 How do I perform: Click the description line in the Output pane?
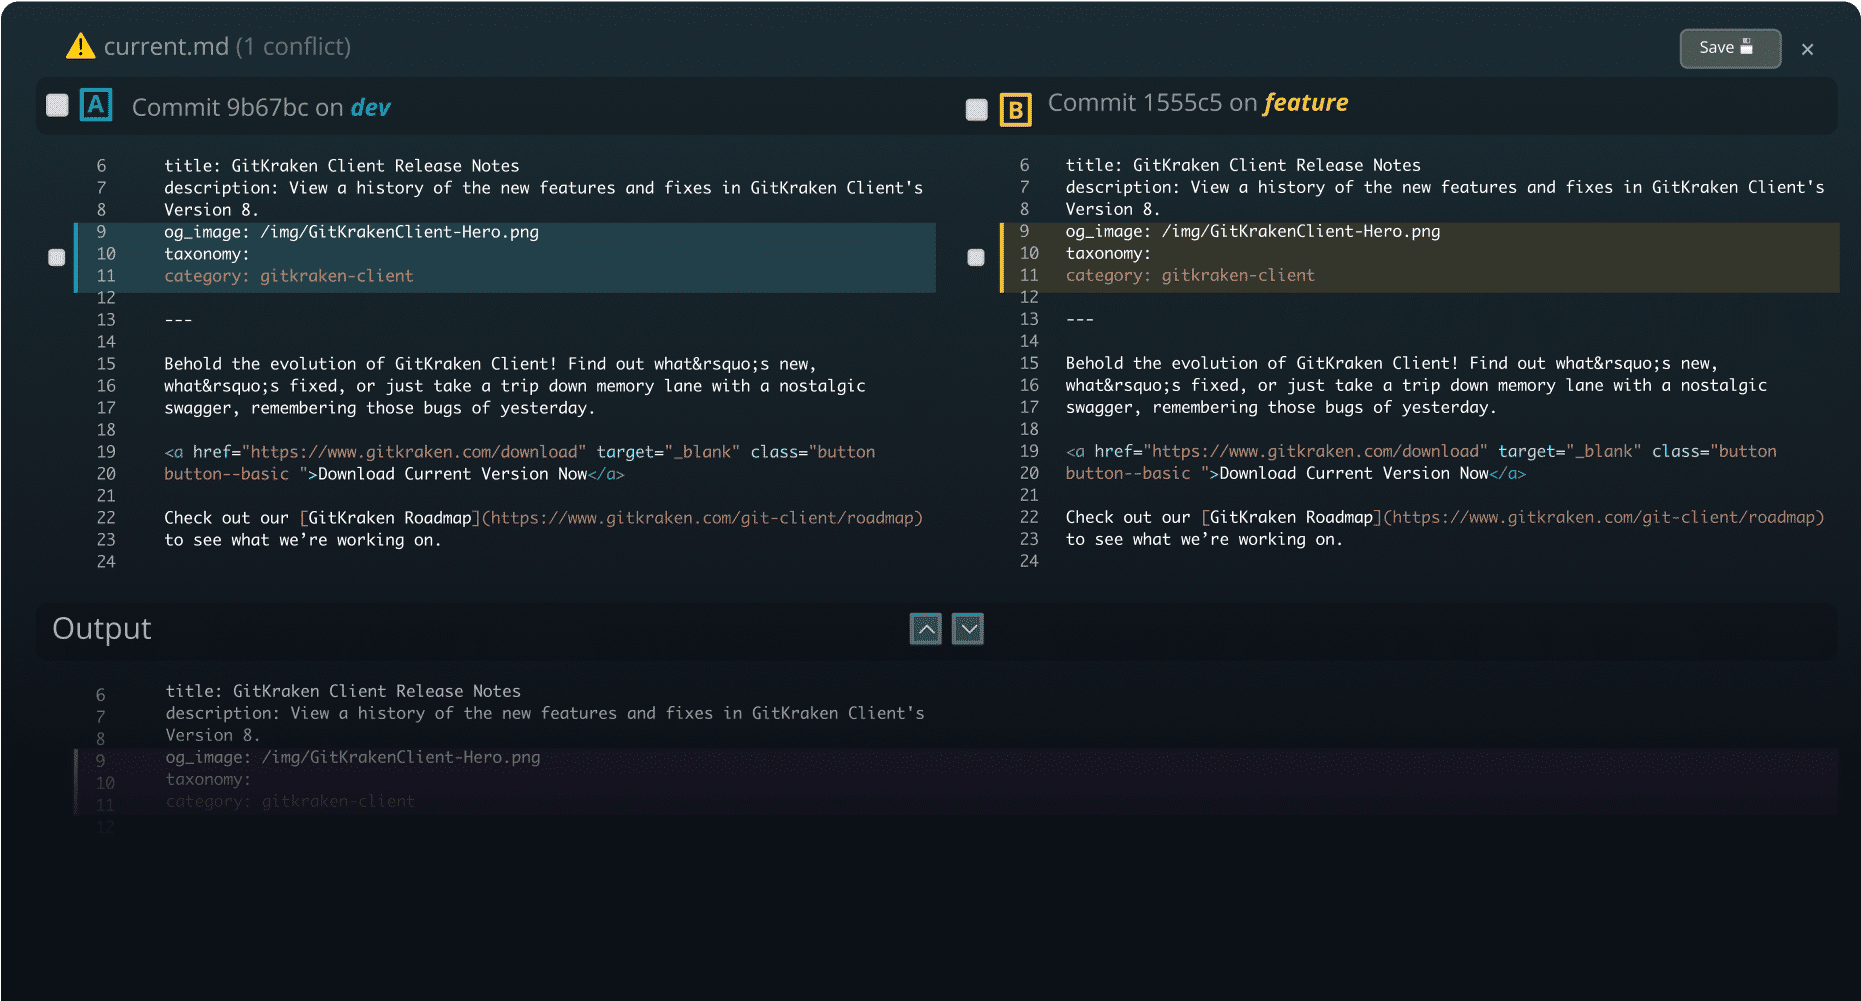tap(545, 713)
